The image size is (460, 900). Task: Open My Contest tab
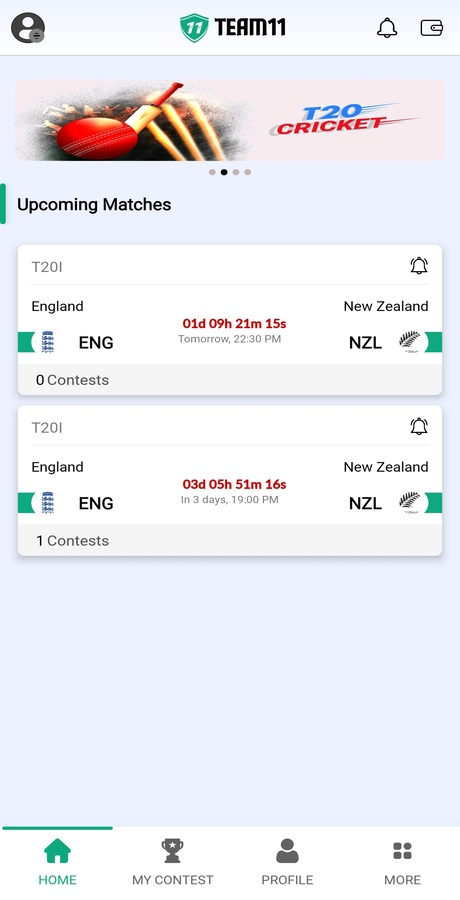pos(172,862)
